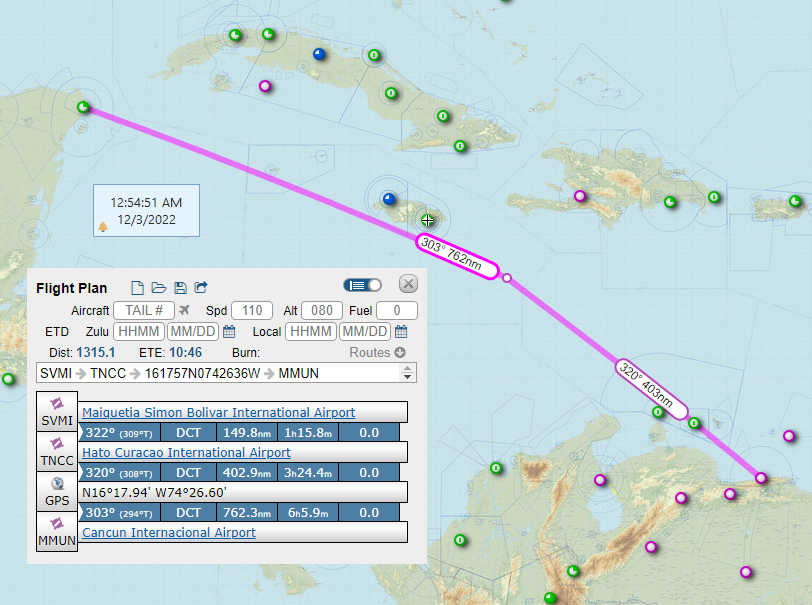The height and width of the screenshot is (605, 812).
Task: Click the magenta airport marker in Haiti
Action: (580, 196)
